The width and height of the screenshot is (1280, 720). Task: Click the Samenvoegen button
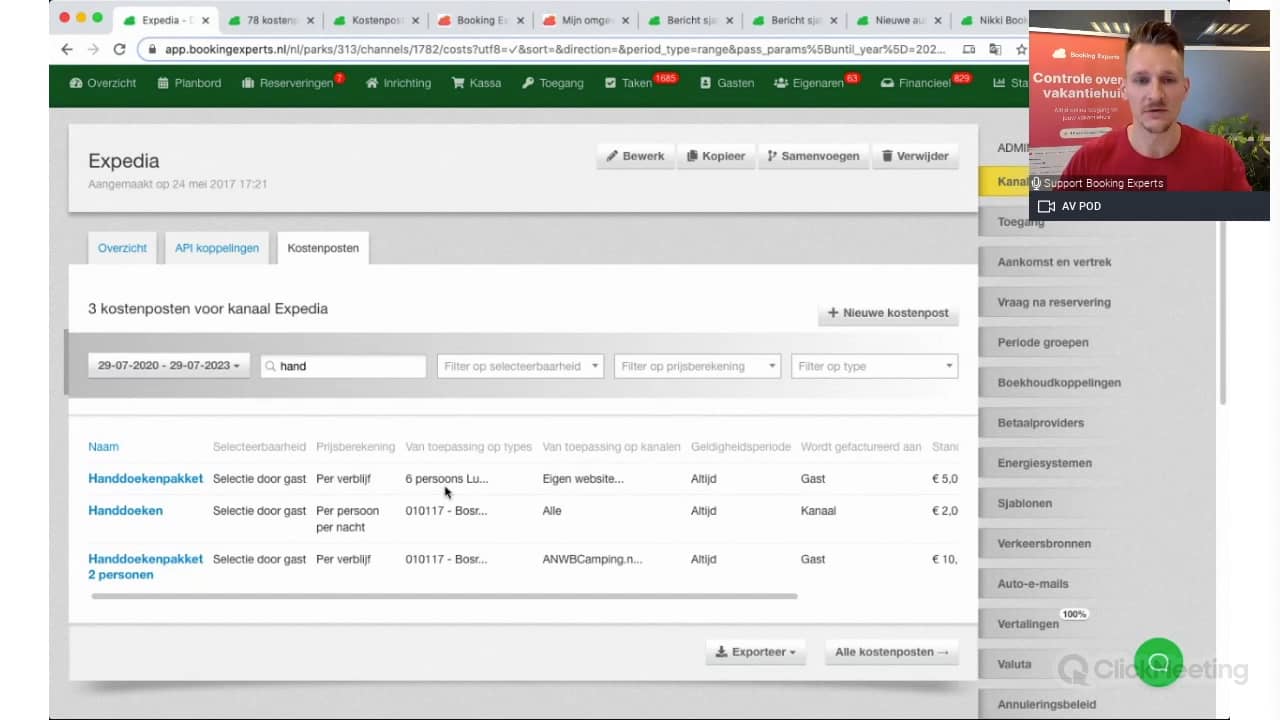(813, 156)
